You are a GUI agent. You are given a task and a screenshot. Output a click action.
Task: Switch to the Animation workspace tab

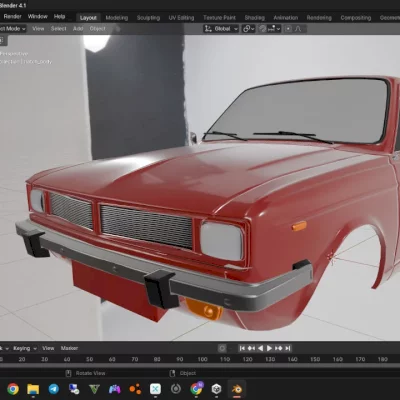pyautogui.click(x=286, y=18)
